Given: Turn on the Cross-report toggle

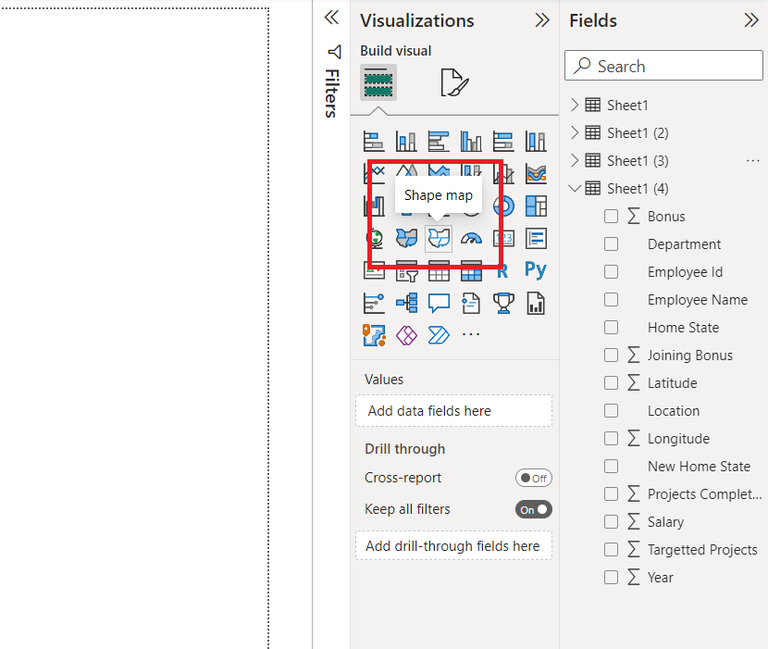Looking at the screenshot, I should [x=533, y=478].
